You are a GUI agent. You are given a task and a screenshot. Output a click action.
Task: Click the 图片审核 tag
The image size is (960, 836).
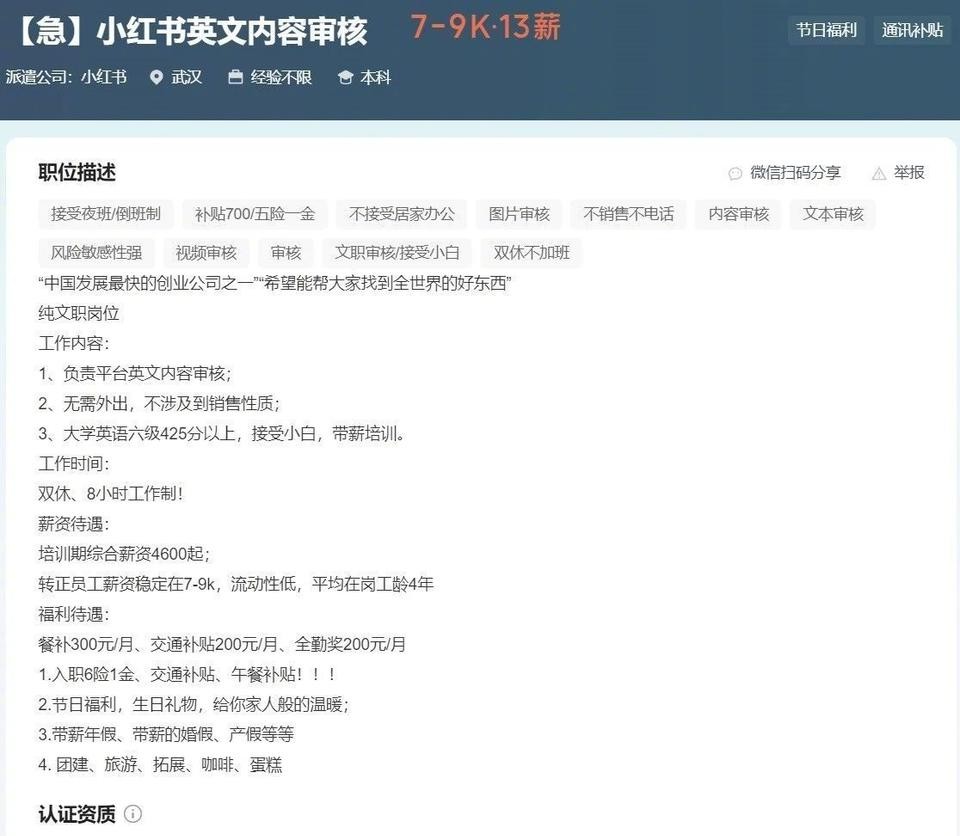[x=519, y=214]
